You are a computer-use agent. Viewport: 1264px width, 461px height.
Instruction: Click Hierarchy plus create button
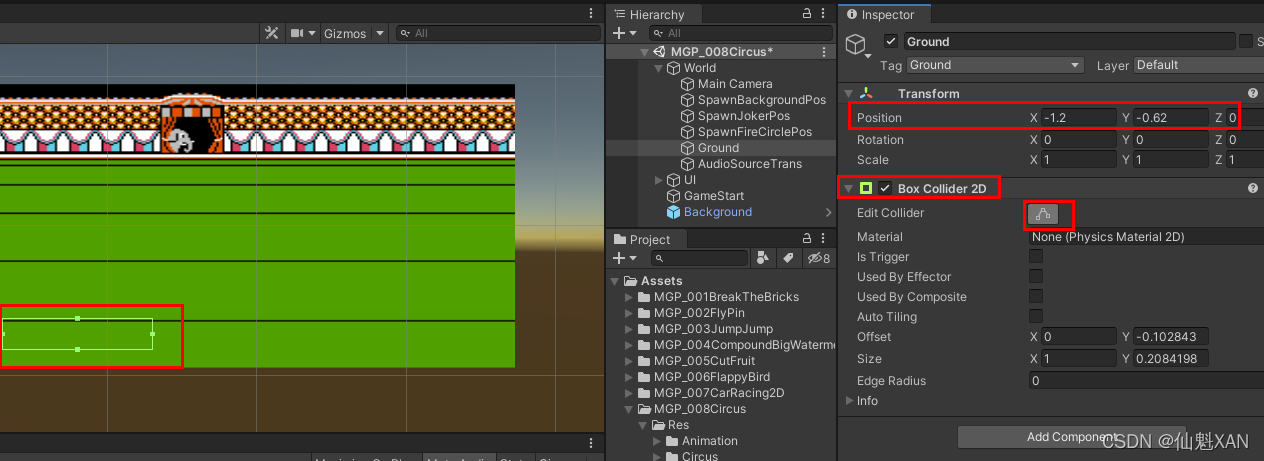[x=623, y=33]
